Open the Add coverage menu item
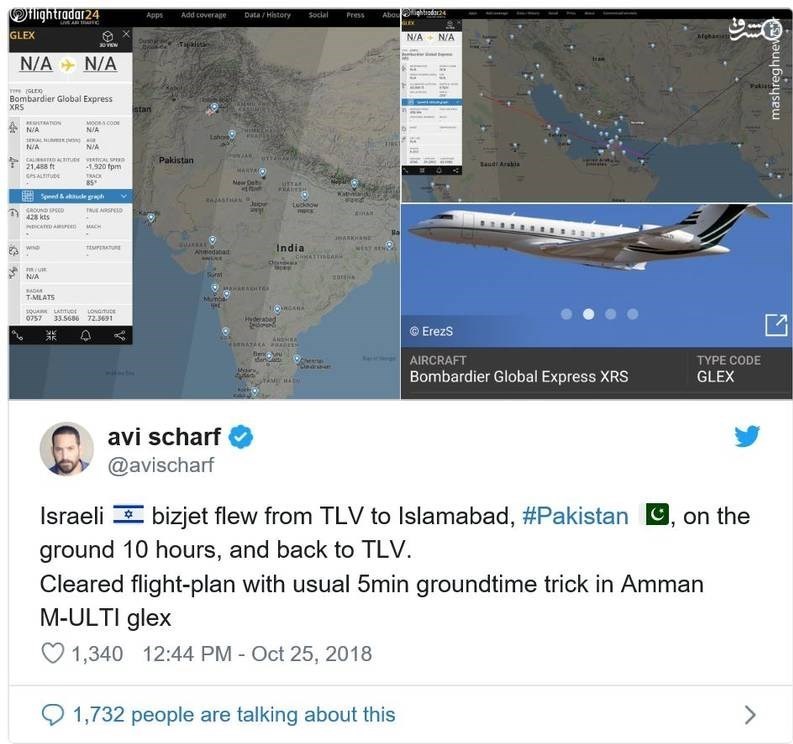793x744 pixels. point(203,15)
